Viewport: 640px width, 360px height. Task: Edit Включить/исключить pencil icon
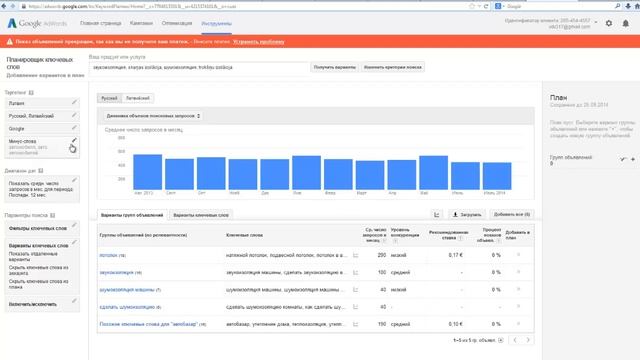pos(74,301)
